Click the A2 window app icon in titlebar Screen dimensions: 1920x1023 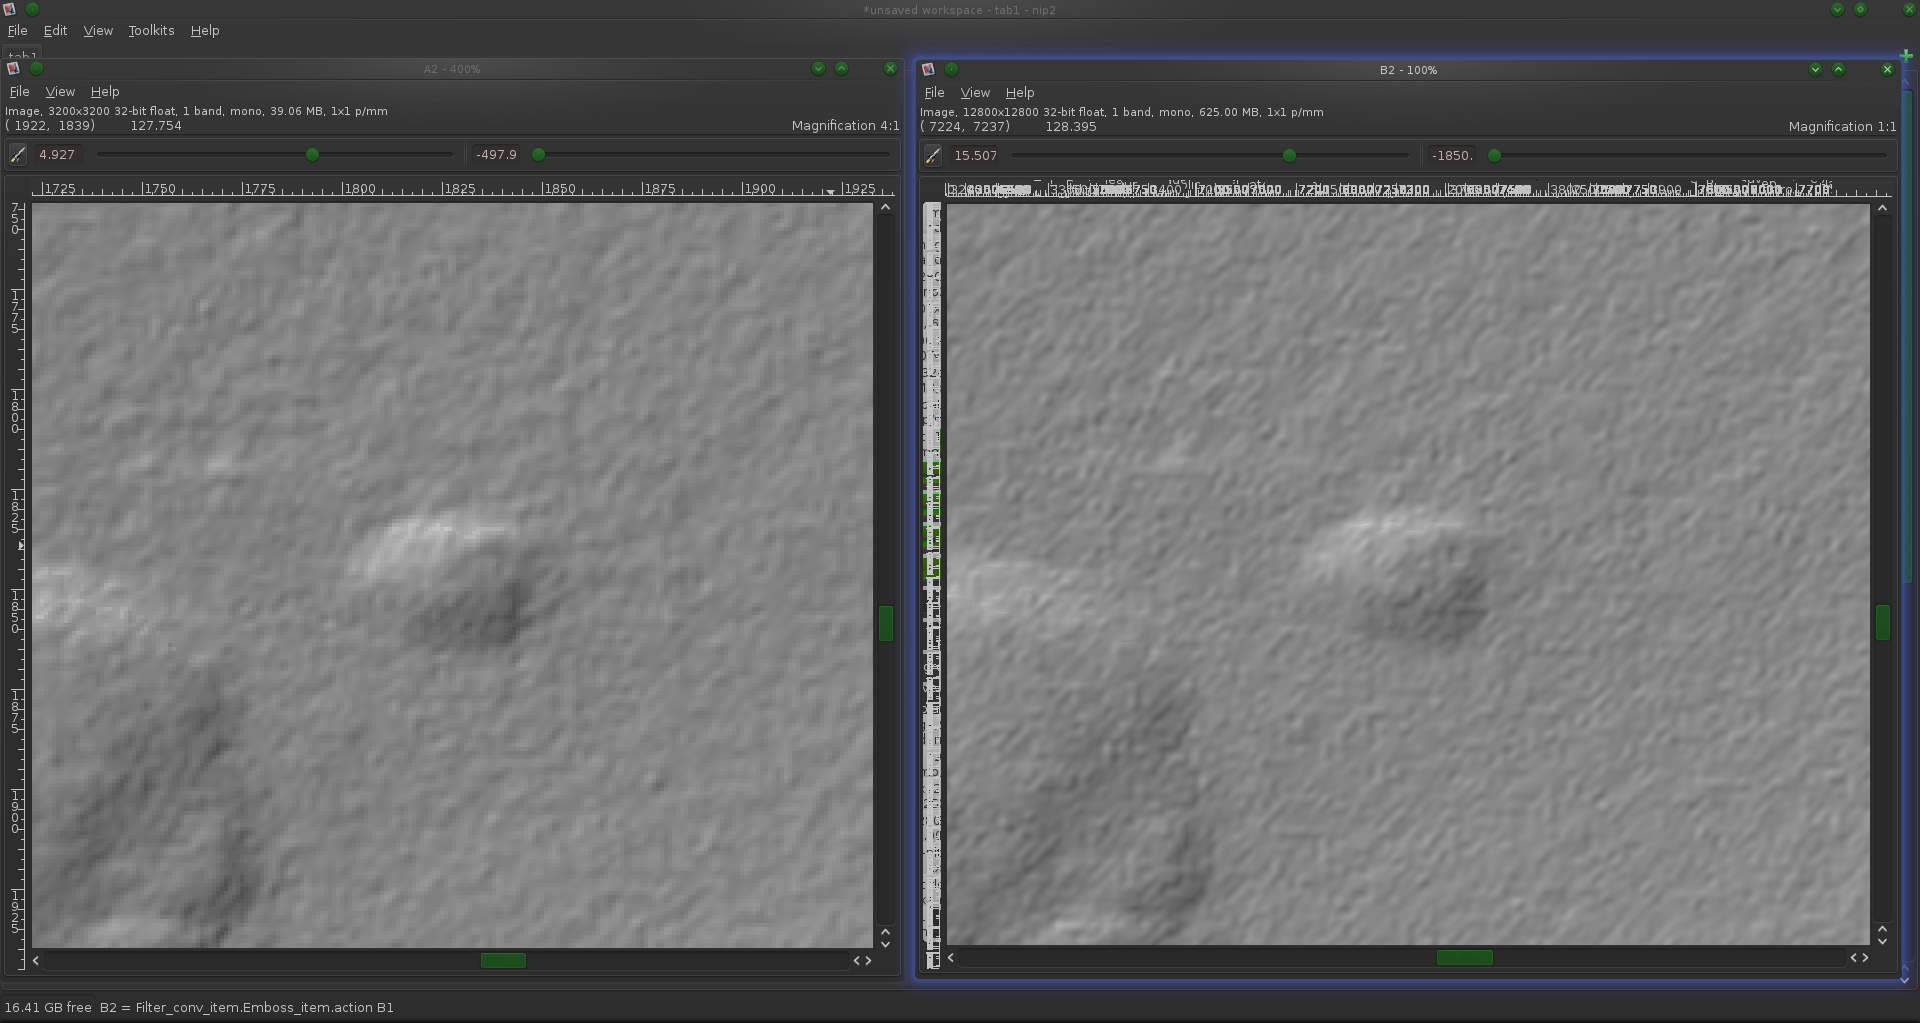tap(13, 68)
